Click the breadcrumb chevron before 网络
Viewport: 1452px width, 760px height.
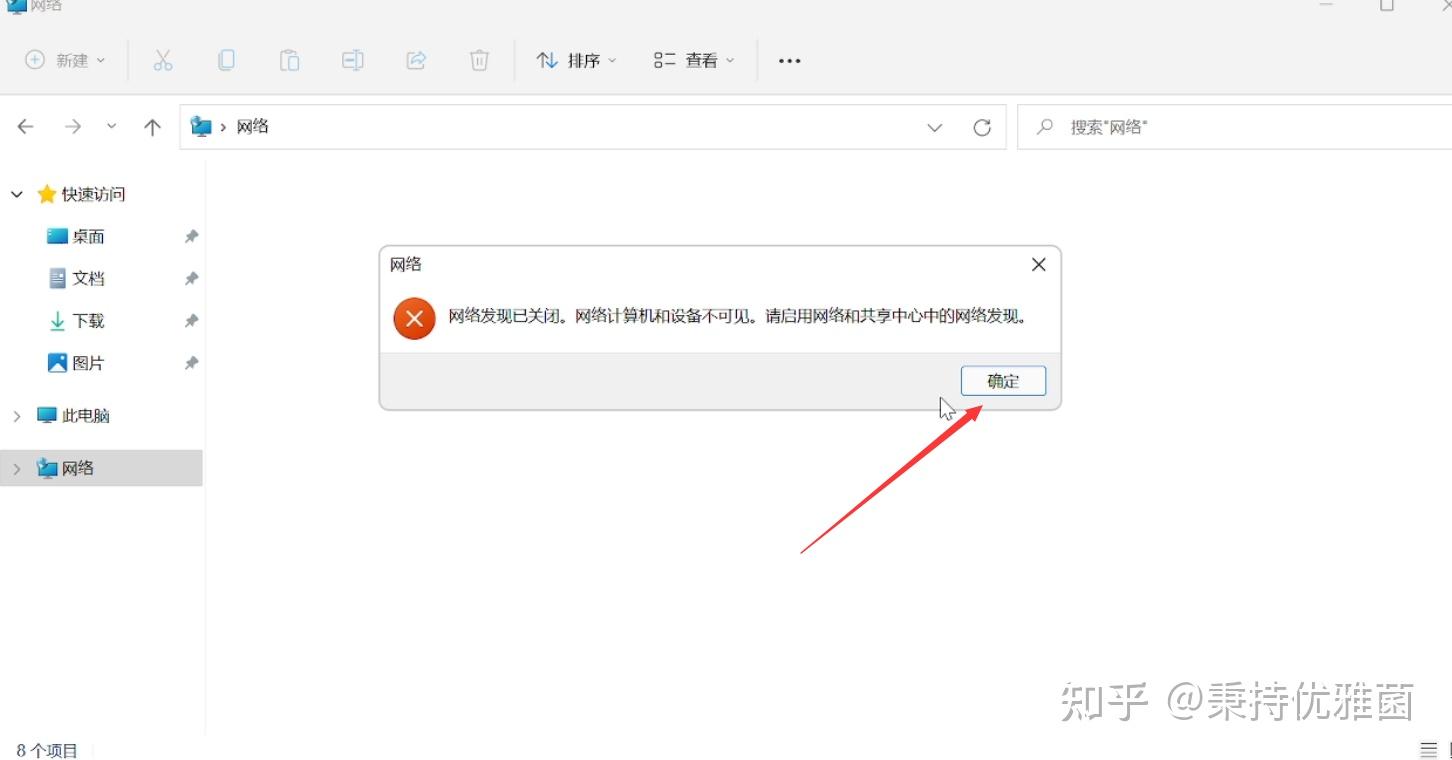click(x=223, y=127)
